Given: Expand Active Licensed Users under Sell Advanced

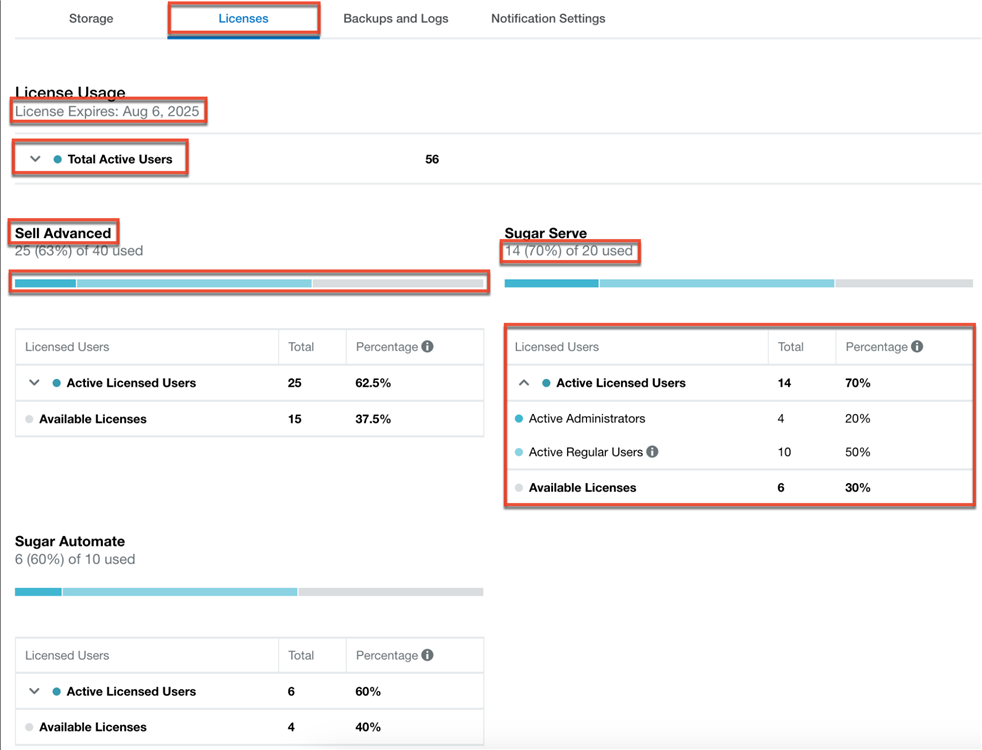Looking at the screenshot, I should [35, 383].
